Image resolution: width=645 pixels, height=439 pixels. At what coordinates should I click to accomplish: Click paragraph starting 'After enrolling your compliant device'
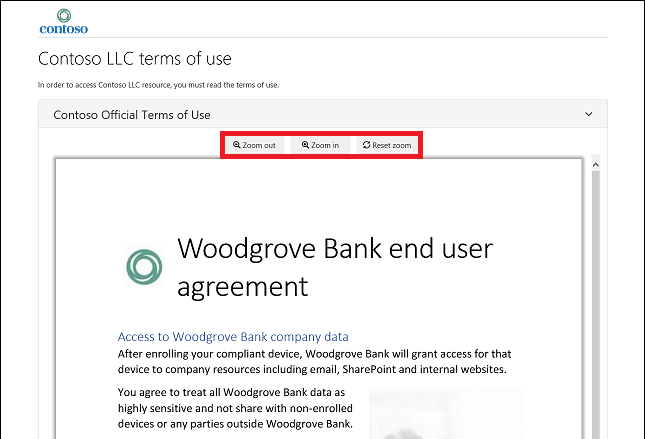(314, 361)
